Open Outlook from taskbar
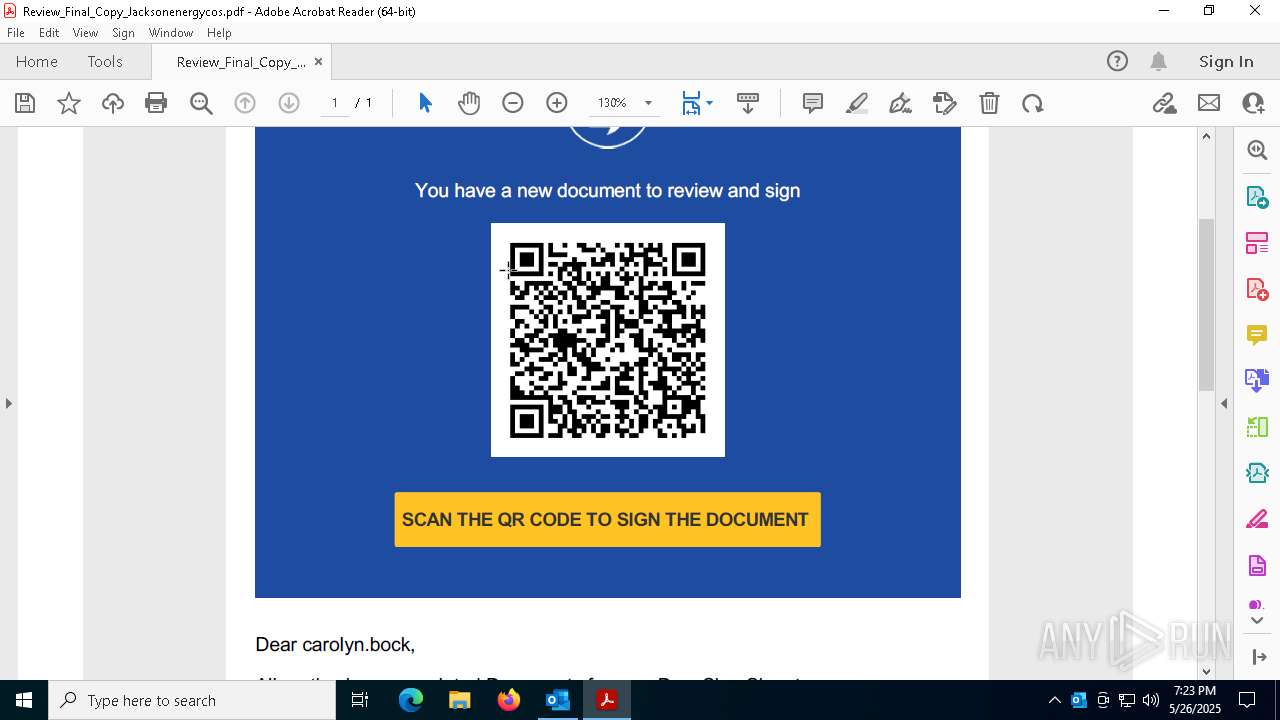Image resolution: width=1280 pixels, height=720 pixels. tap(557, 700)
